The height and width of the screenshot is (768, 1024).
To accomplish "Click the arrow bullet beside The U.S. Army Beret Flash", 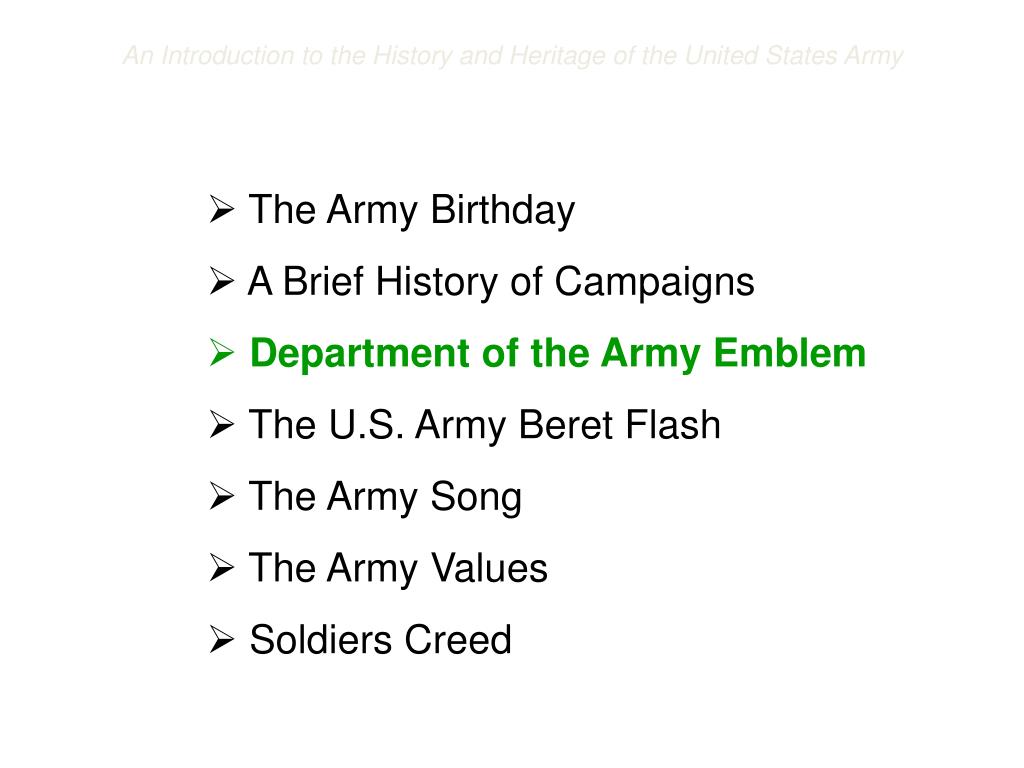I will pos(222,424).
